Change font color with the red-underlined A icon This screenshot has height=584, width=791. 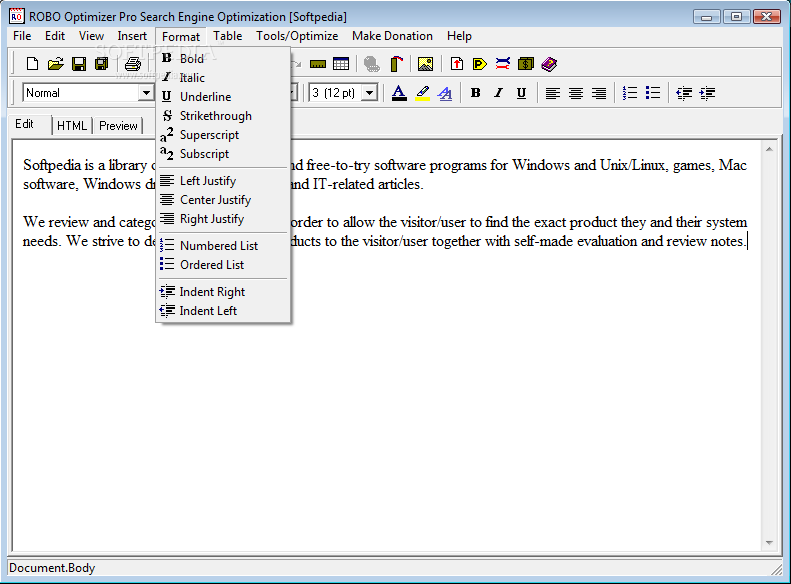[x=399, y=93]
